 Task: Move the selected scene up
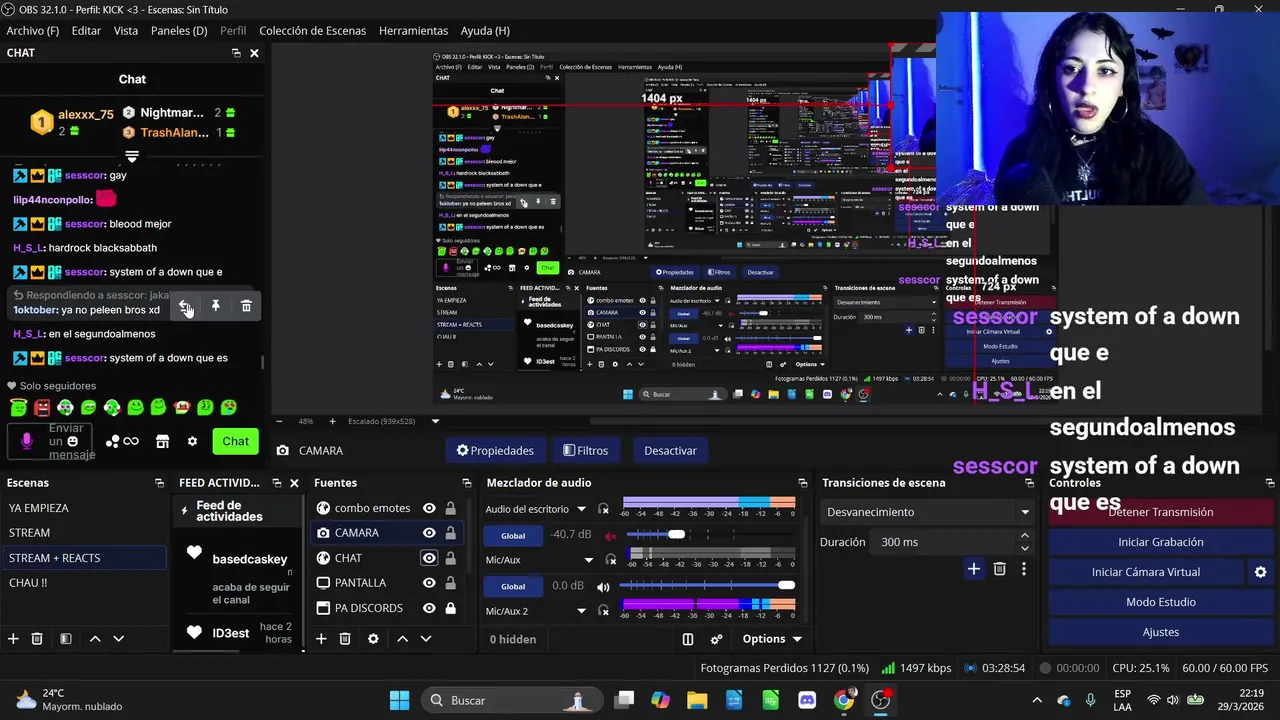(95, 638)
